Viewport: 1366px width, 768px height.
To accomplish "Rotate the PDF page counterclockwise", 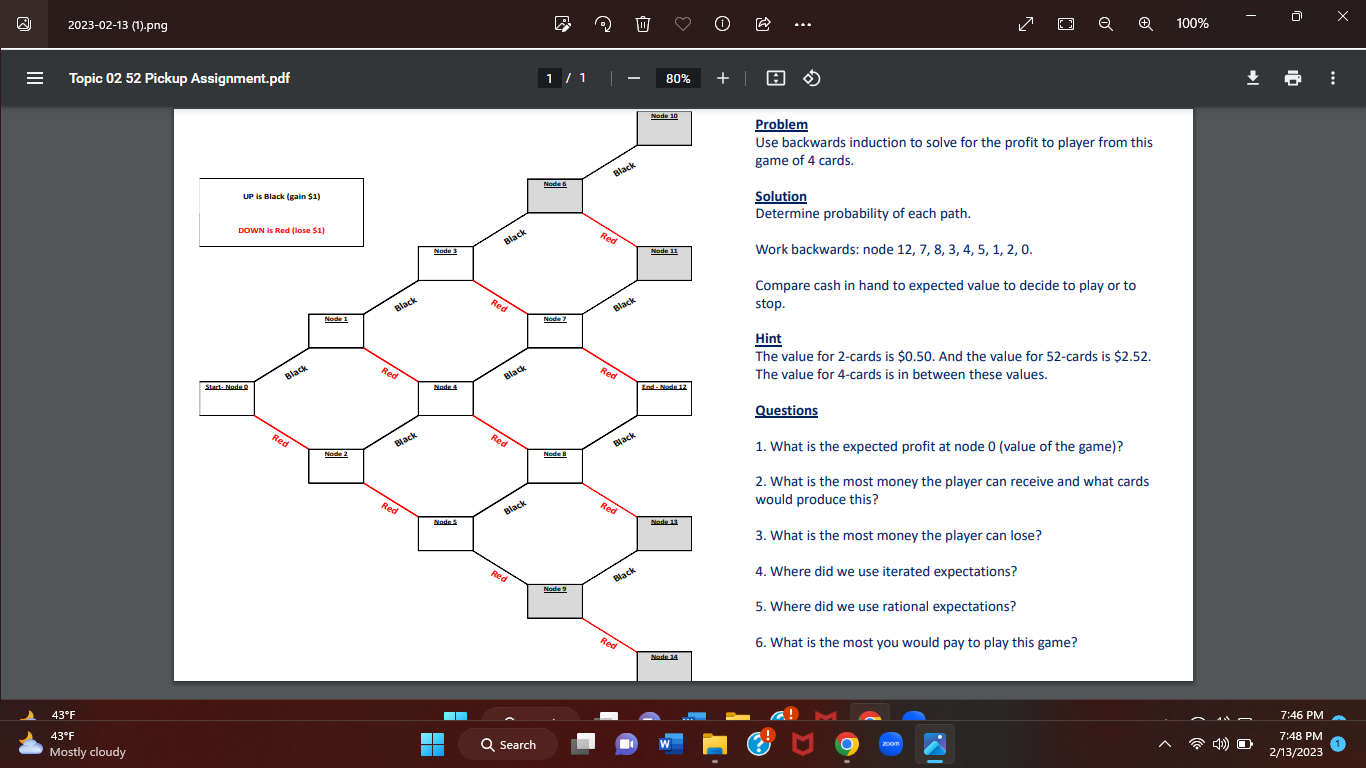I will (811, 78).
